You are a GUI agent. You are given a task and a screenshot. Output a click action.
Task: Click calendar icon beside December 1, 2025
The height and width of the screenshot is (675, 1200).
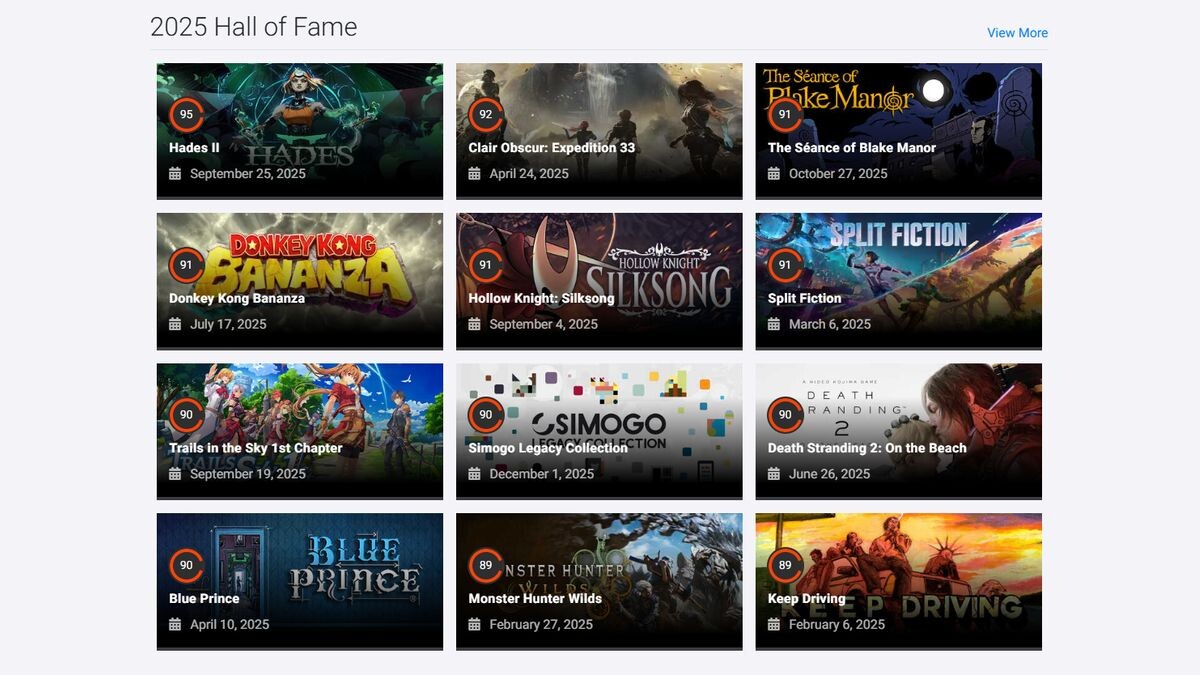pyautogui.click(x=475, y=474)
